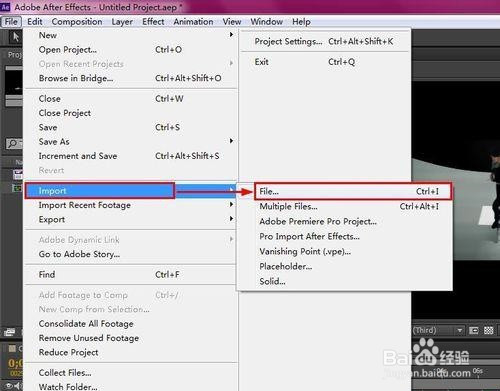Select Collect Files

[x=131, y=373]
